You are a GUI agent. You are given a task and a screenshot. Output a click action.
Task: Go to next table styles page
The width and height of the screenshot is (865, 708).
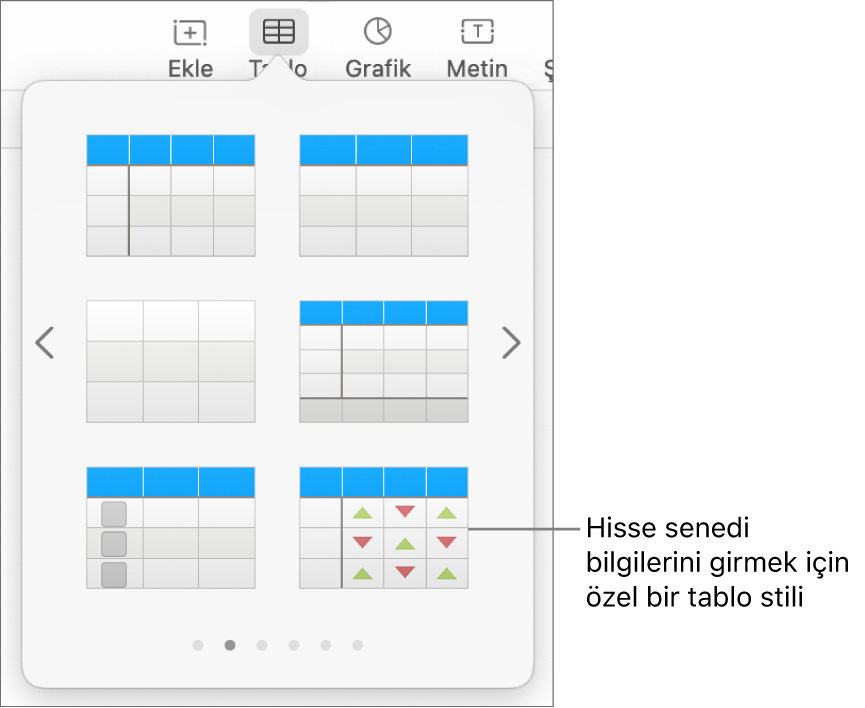[511, 343]
